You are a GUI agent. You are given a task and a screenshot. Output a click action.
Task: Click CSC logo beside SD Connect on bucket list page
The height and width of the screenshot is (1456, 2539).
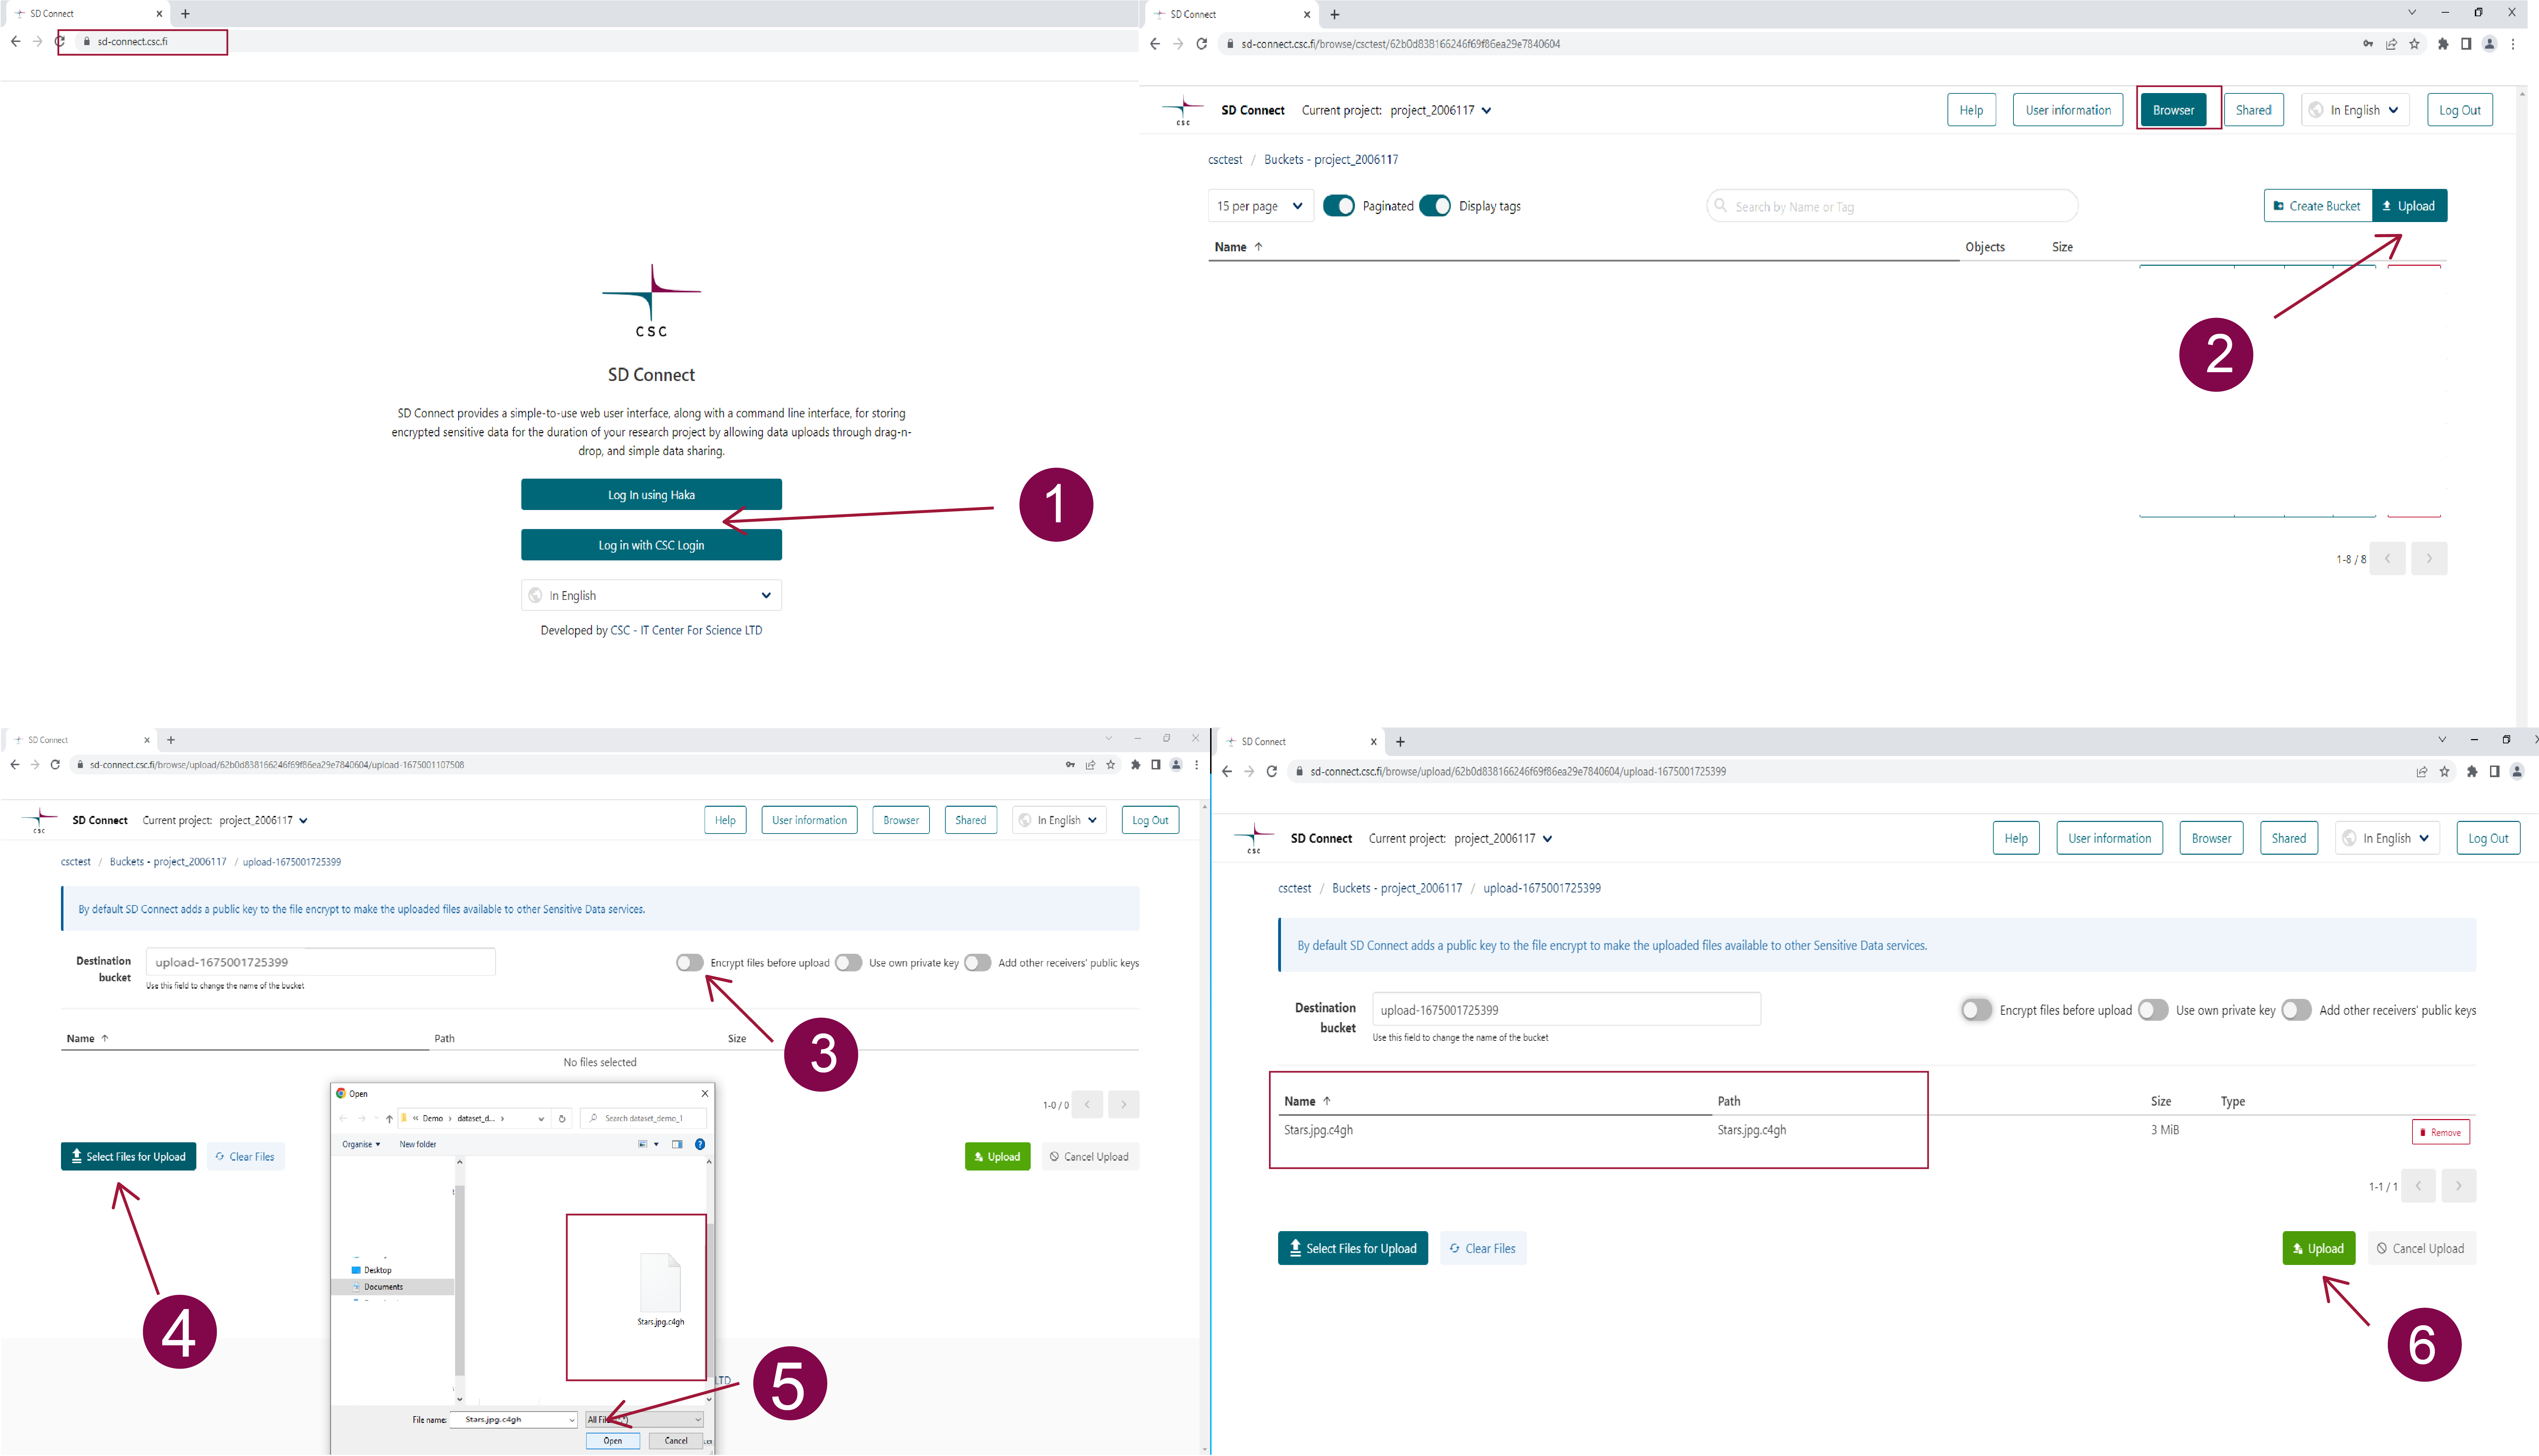[x=1183, y=110]
